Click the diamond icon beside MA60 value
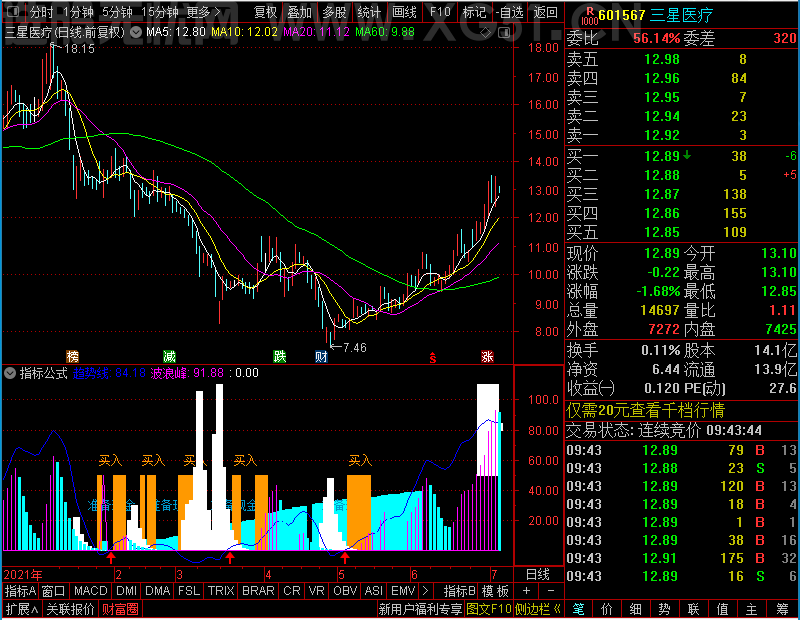 point(485,33)
